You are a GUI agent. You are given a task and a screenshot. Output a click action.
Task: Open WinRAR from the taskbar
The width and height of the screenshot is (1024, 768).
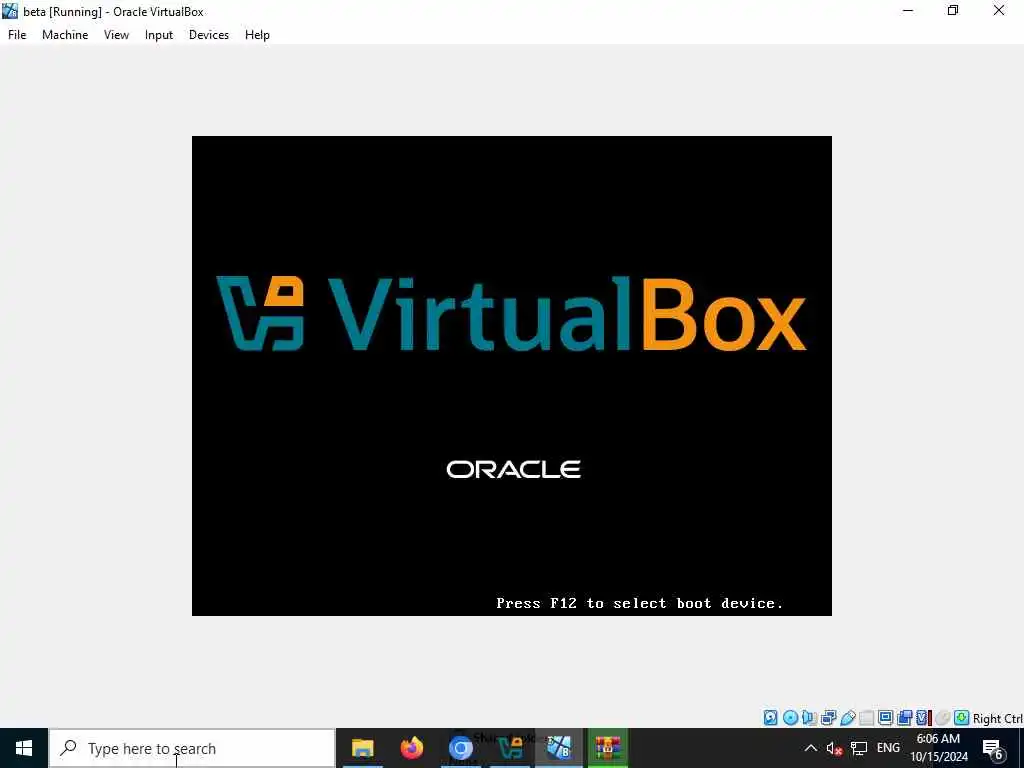[607, 748]
